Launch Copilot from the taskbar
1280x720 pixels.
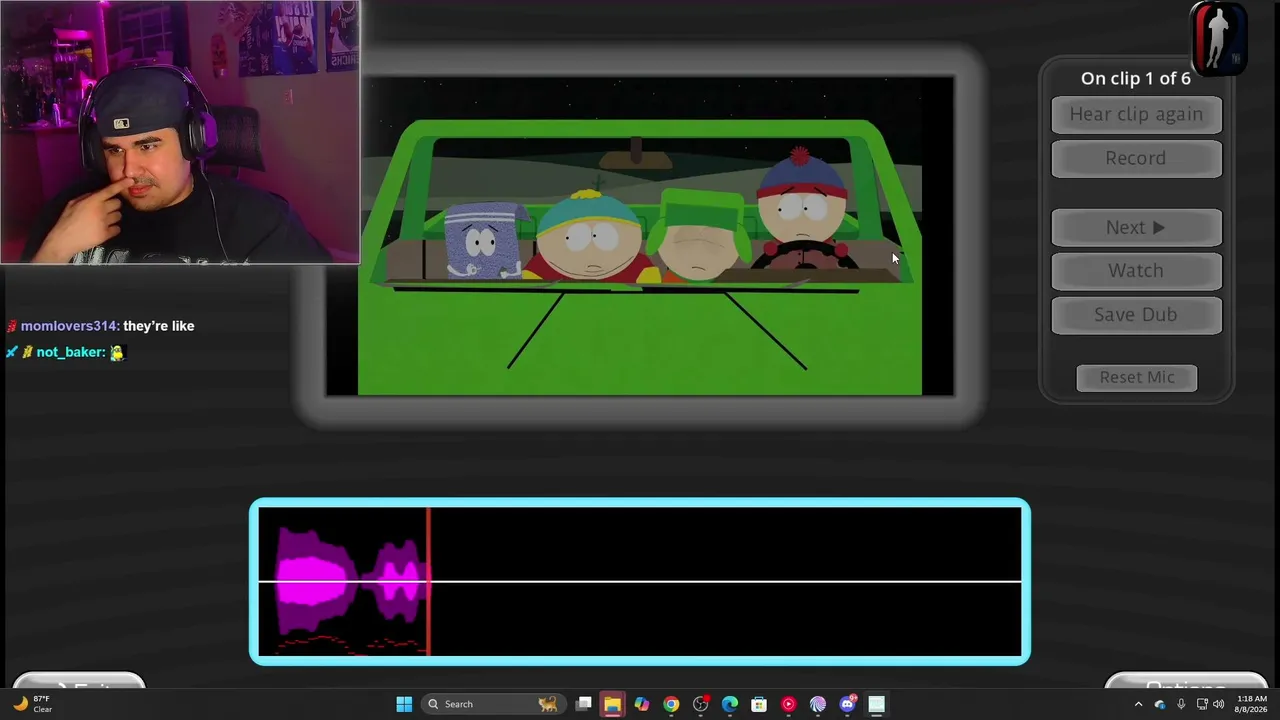[x=642, y=704]
